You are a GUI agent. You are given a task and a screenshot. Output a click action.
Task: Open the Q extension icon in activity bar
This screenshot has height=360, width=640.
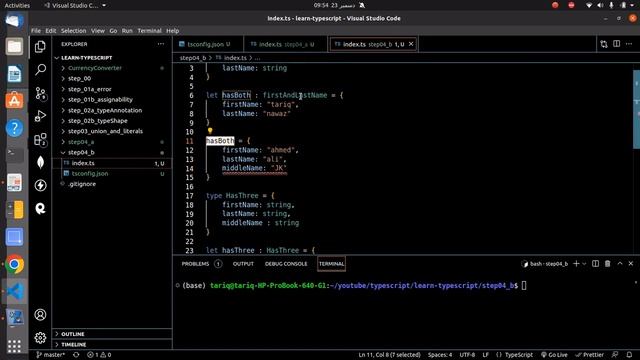click(x=40, y=209)
